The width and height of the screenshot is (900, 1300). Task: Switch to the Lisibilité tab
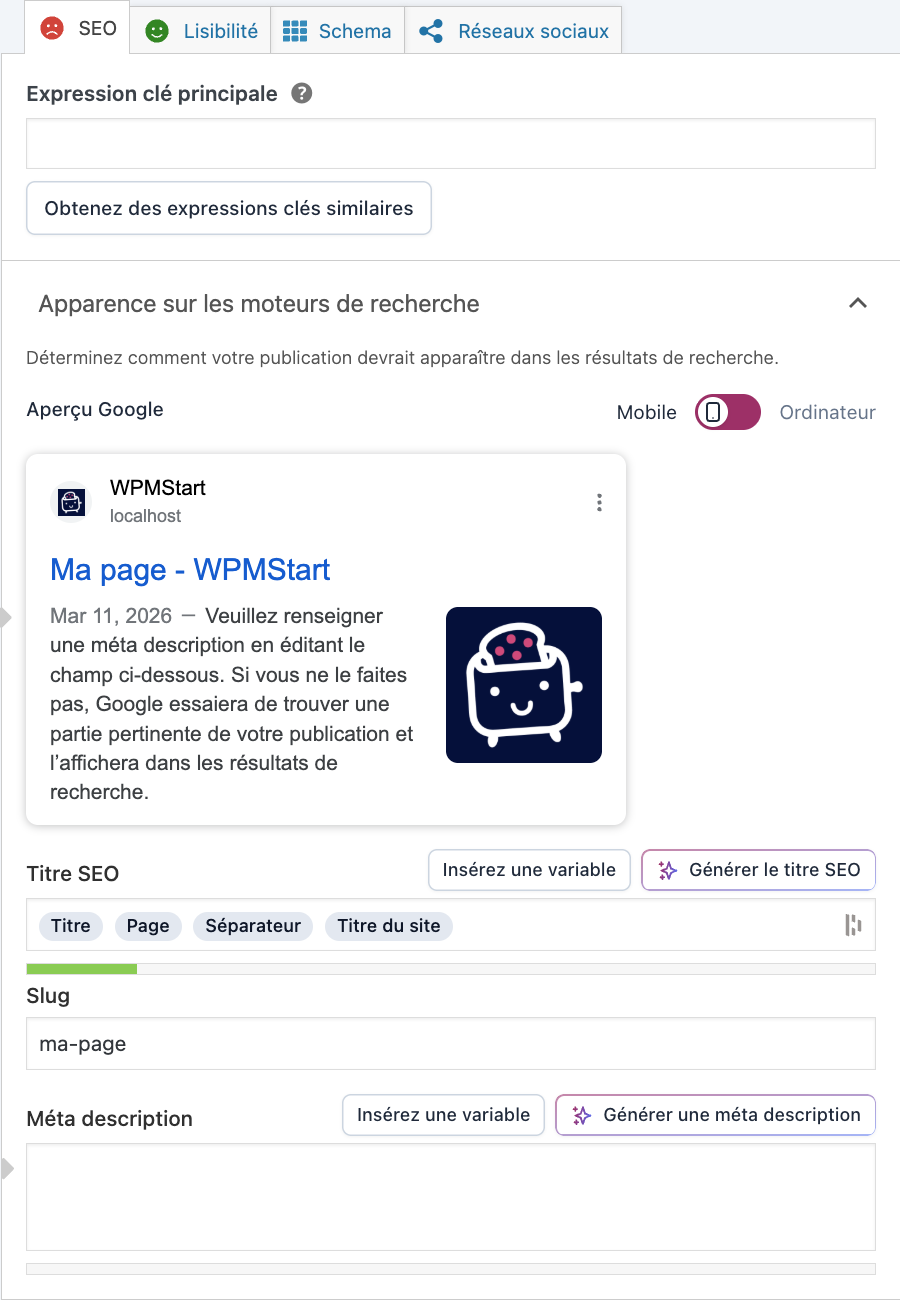click(x=201, y=31)
